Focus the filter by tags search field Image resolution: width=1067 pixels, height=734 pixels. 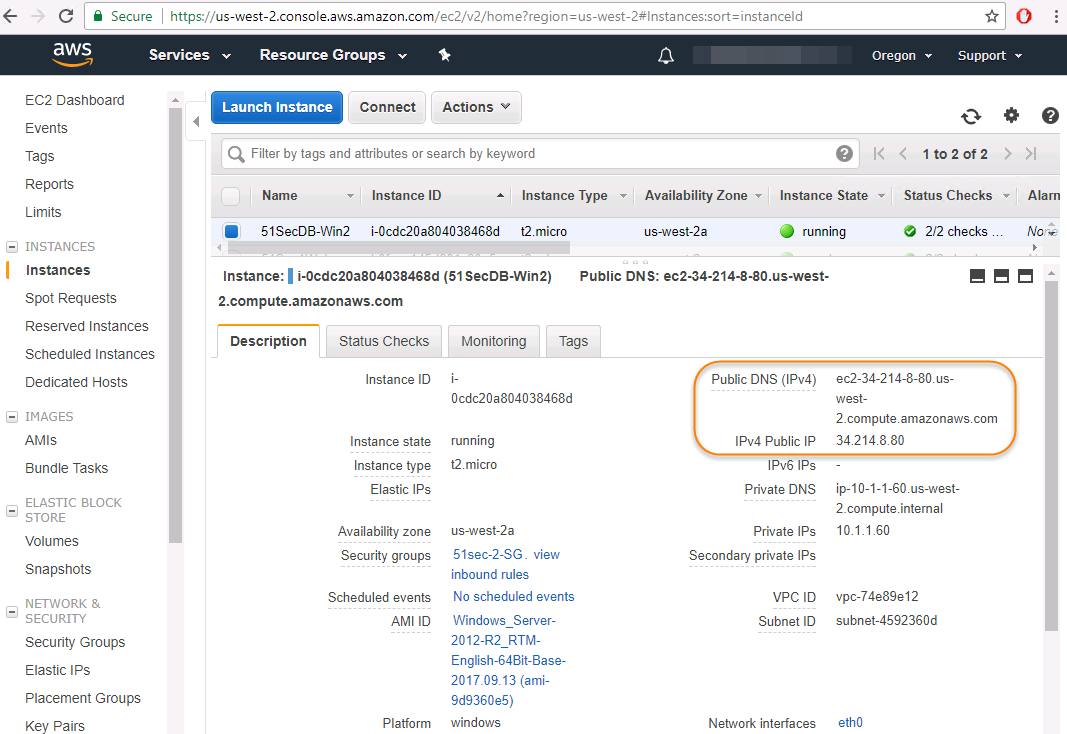pyautogui.click(x=538, y=154)
